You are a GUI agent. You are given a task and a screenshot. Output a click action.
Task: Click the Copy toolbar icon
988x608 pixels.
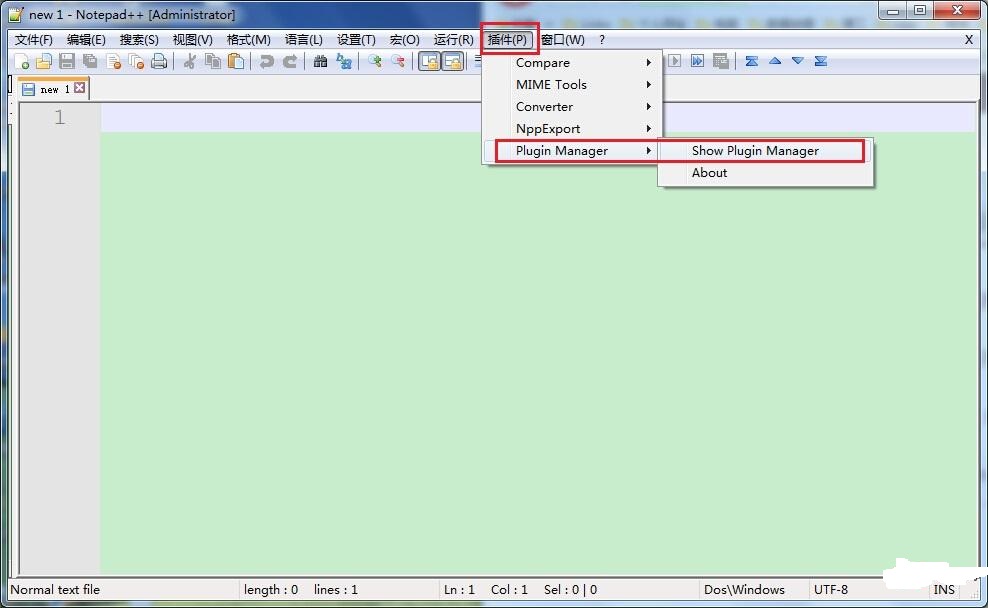[x=213, y=61]
